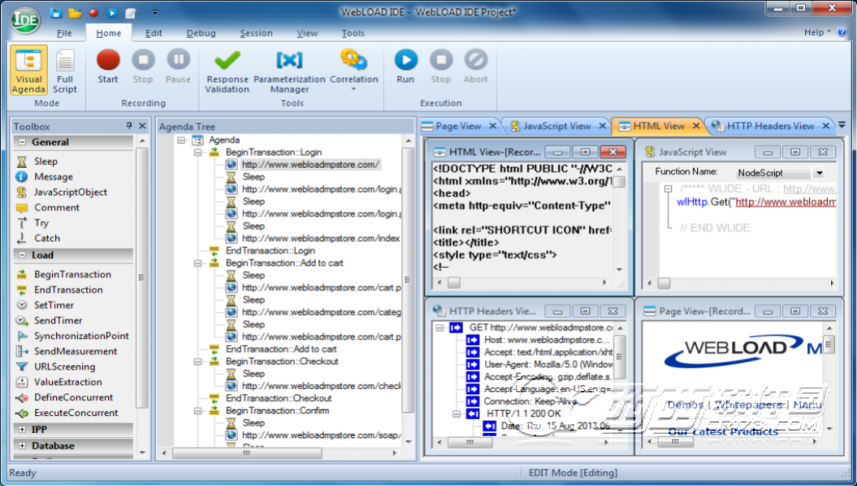Screen dimensions: 857x486
Task: Open the Parameterization Manager
Action: point(289,71)
